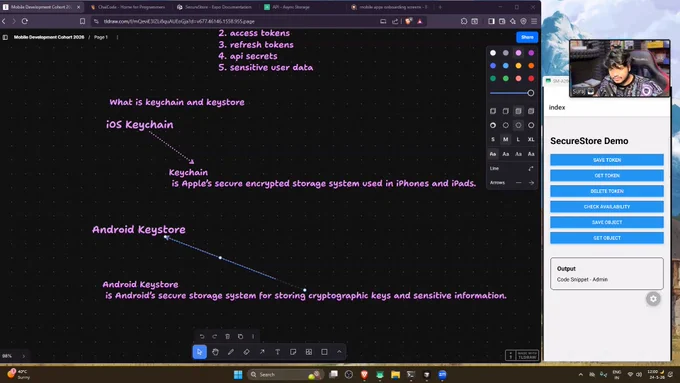Expand more tools chevron in toolbar
This screenshot has width=680, height=383.
point(339,352)
